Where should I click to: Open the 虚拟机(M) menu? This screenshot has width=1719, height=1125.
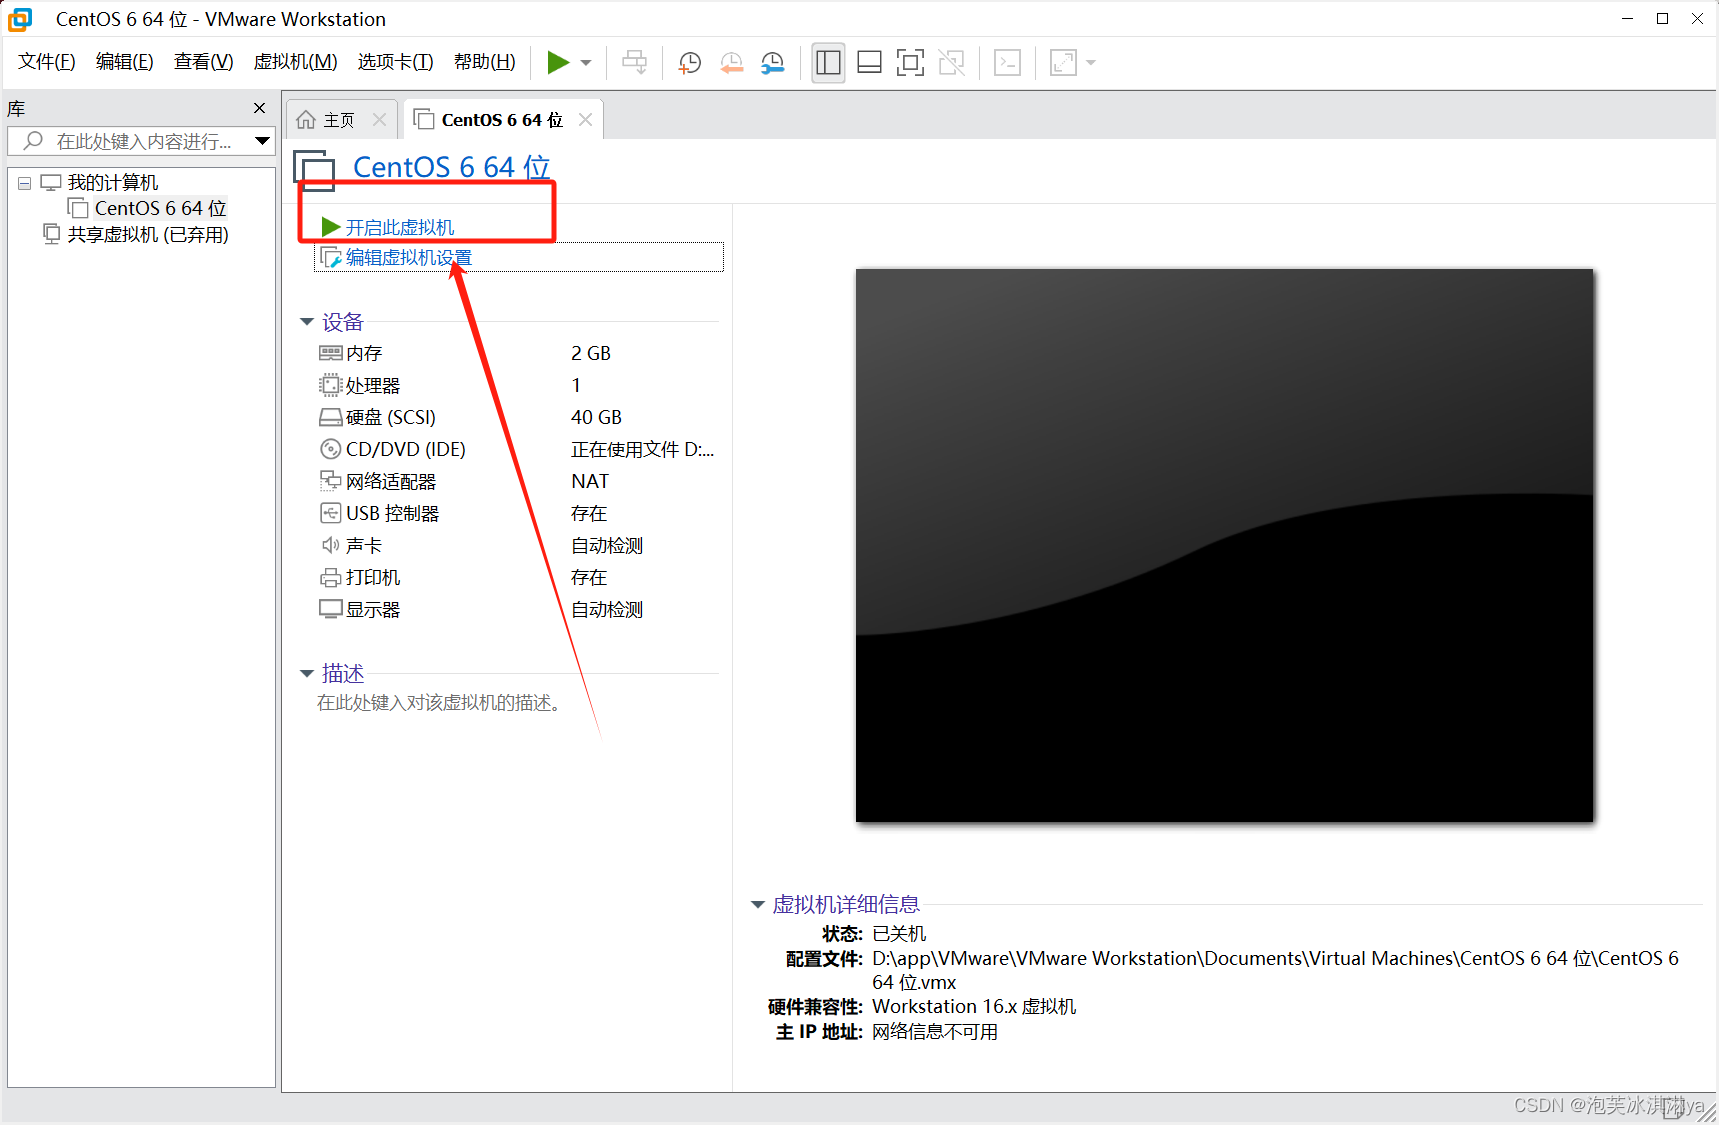pos(296,62)
